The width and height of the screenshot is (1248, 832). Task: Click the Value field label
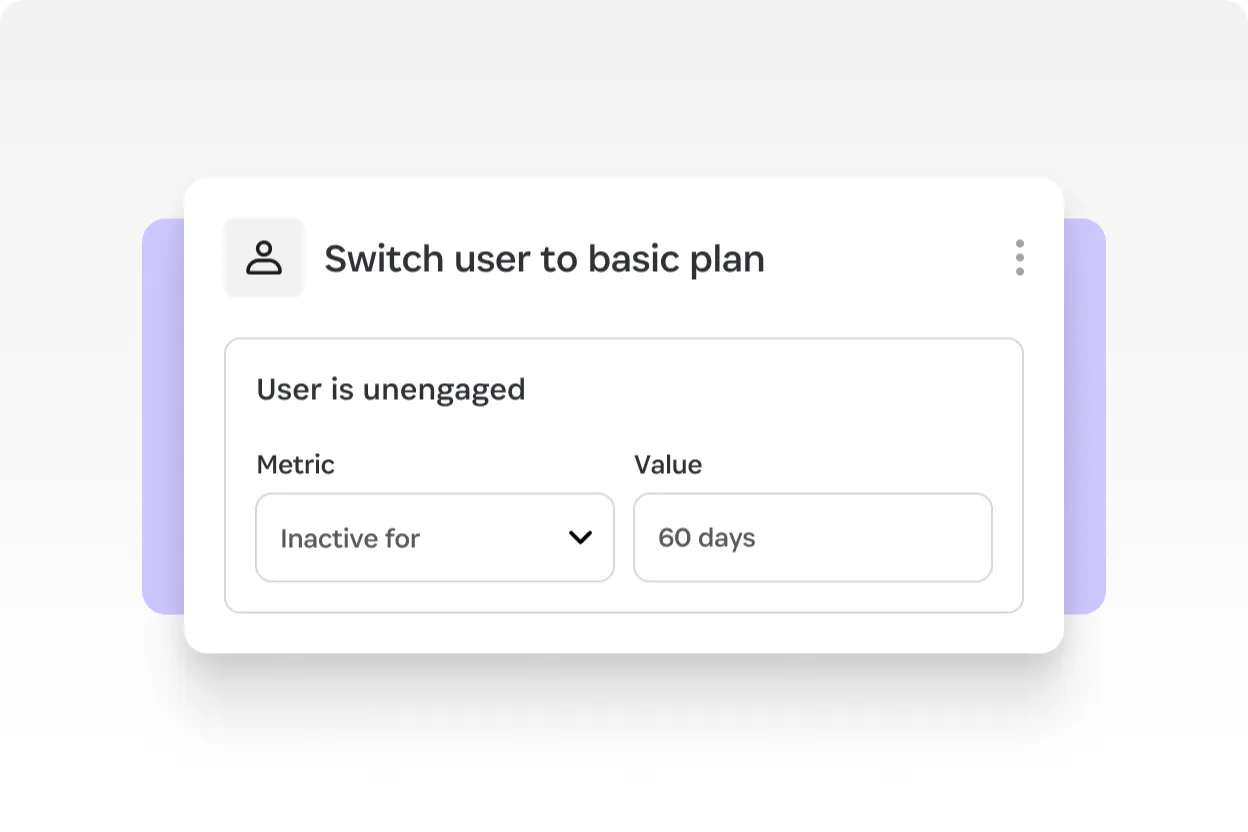coord(668,464)
